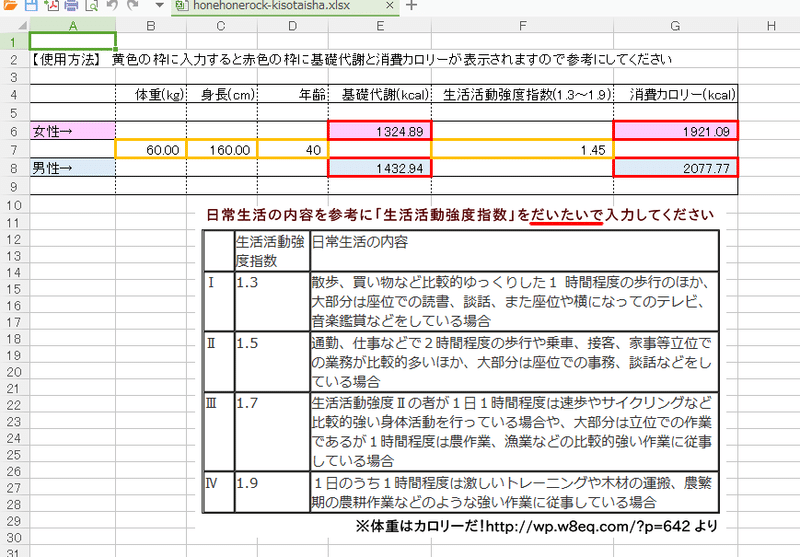
Task: Expand the quick access toolbar dropdown arrow
Action: (x=159, y=6)
